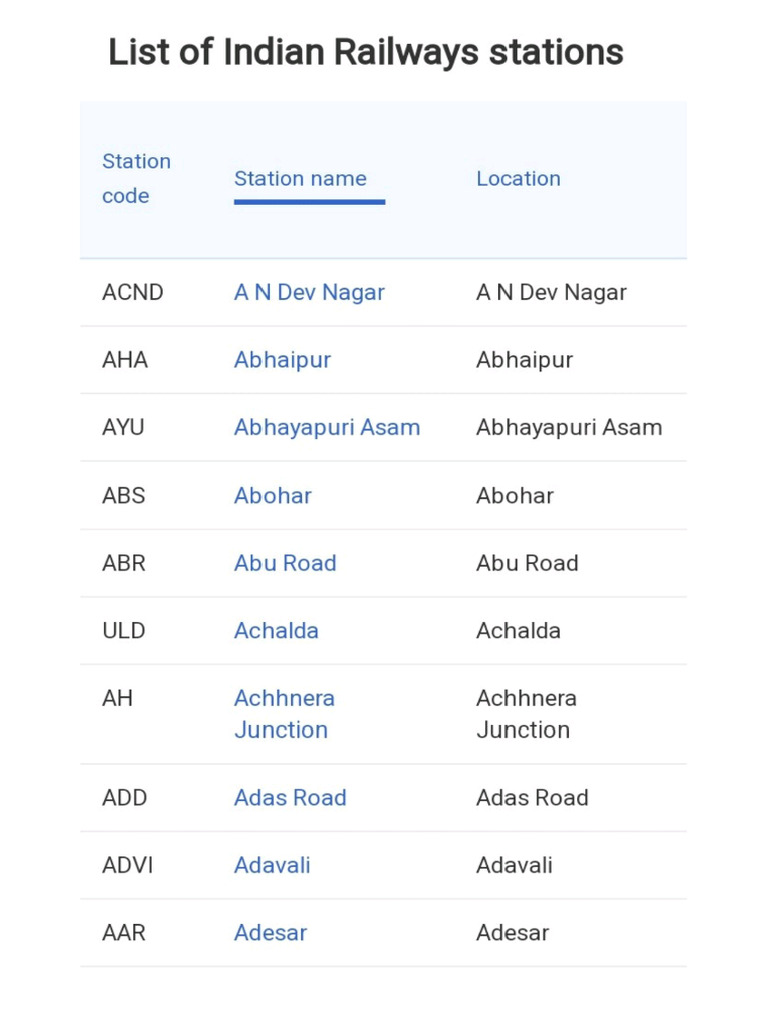Click the Abu Road location cell
The image size is (768, 1024).
click(527, 563)
